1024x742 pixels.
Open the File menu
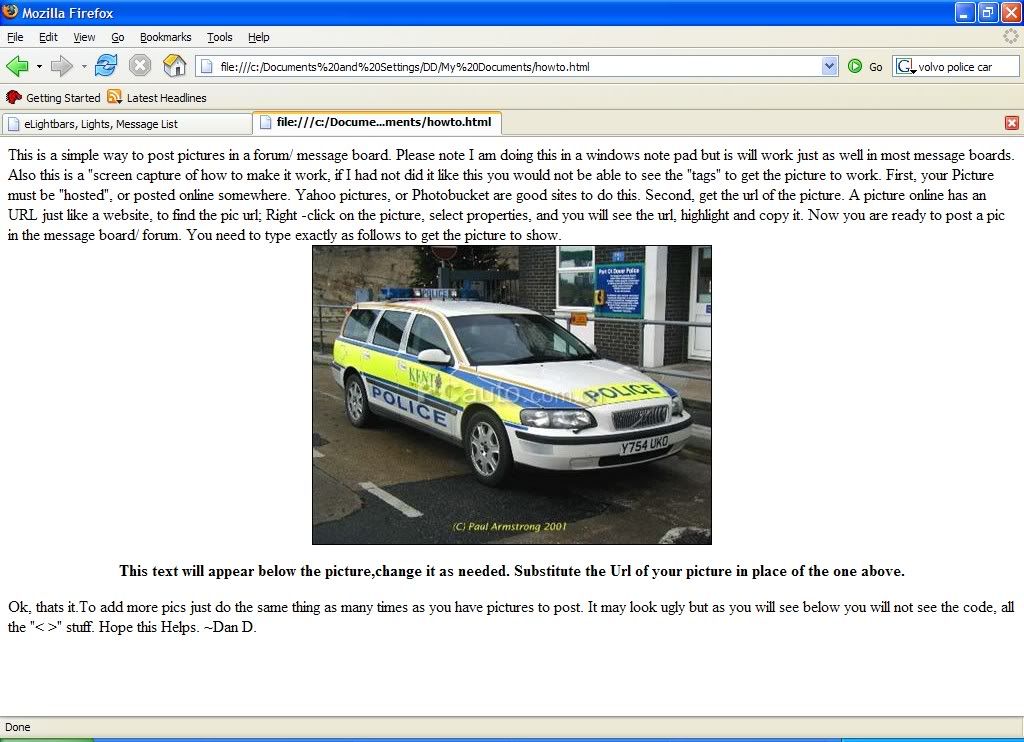(x=15, y=37)
